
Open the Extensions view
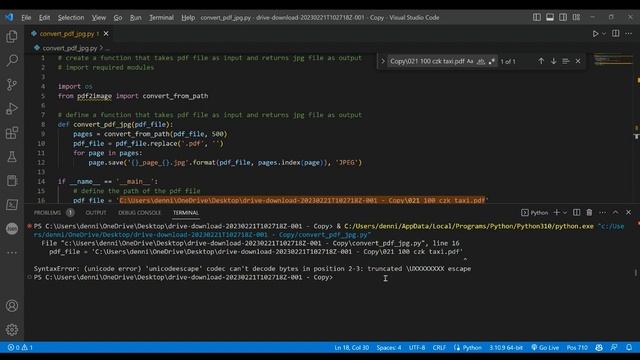click(12, 133)
